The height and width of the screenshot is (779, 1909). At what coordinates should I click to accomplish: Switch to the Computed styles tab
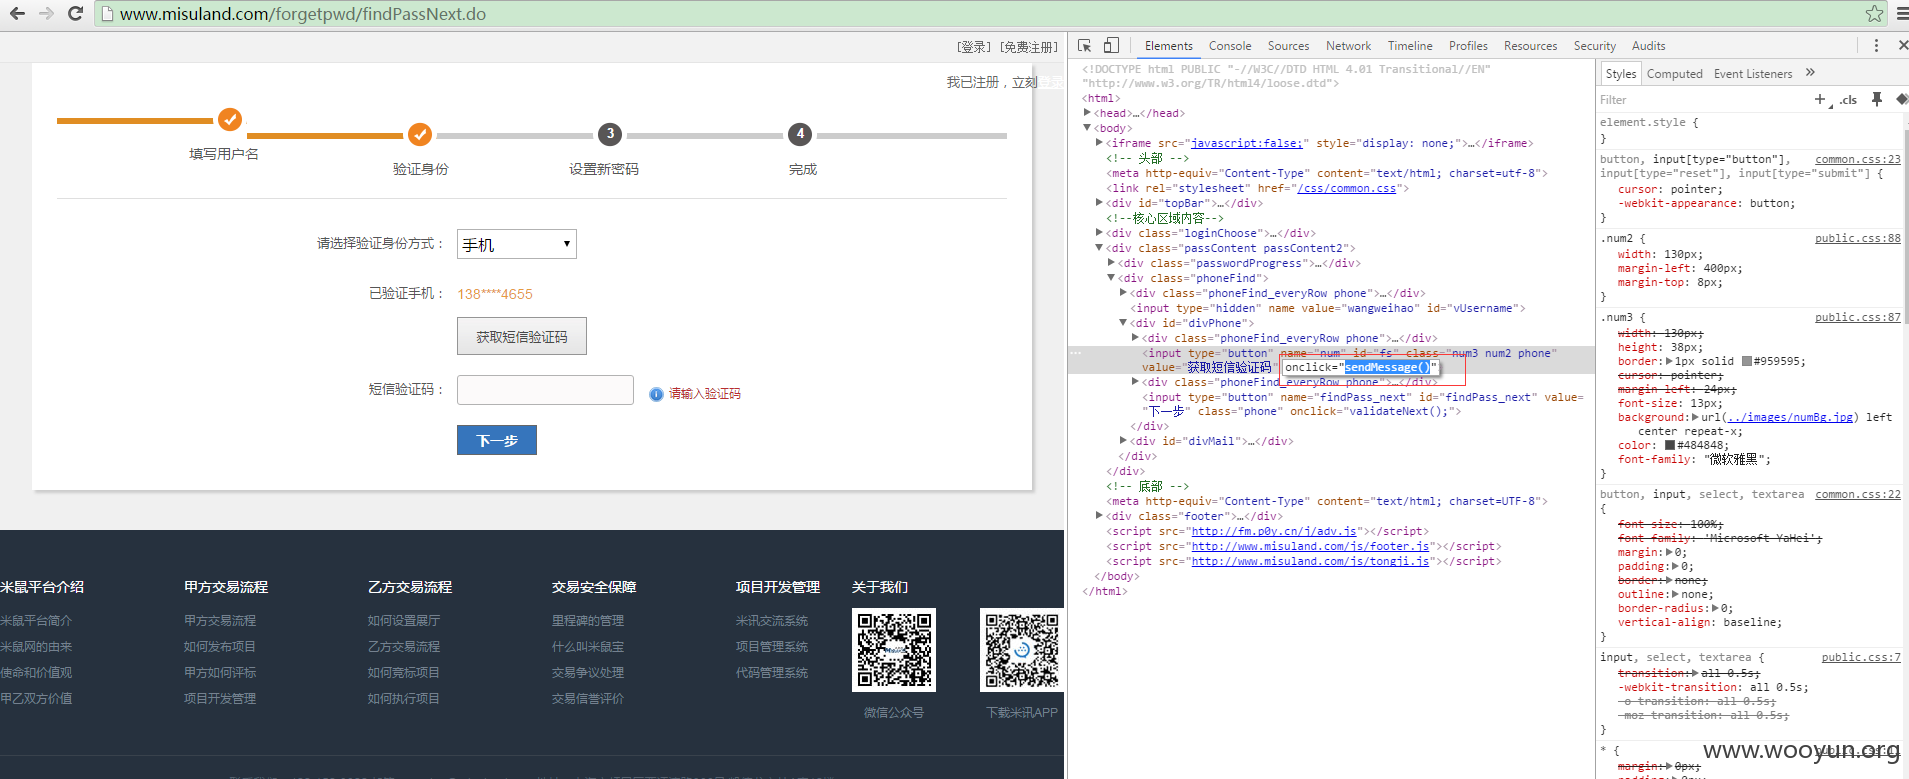coord(1674,74)
